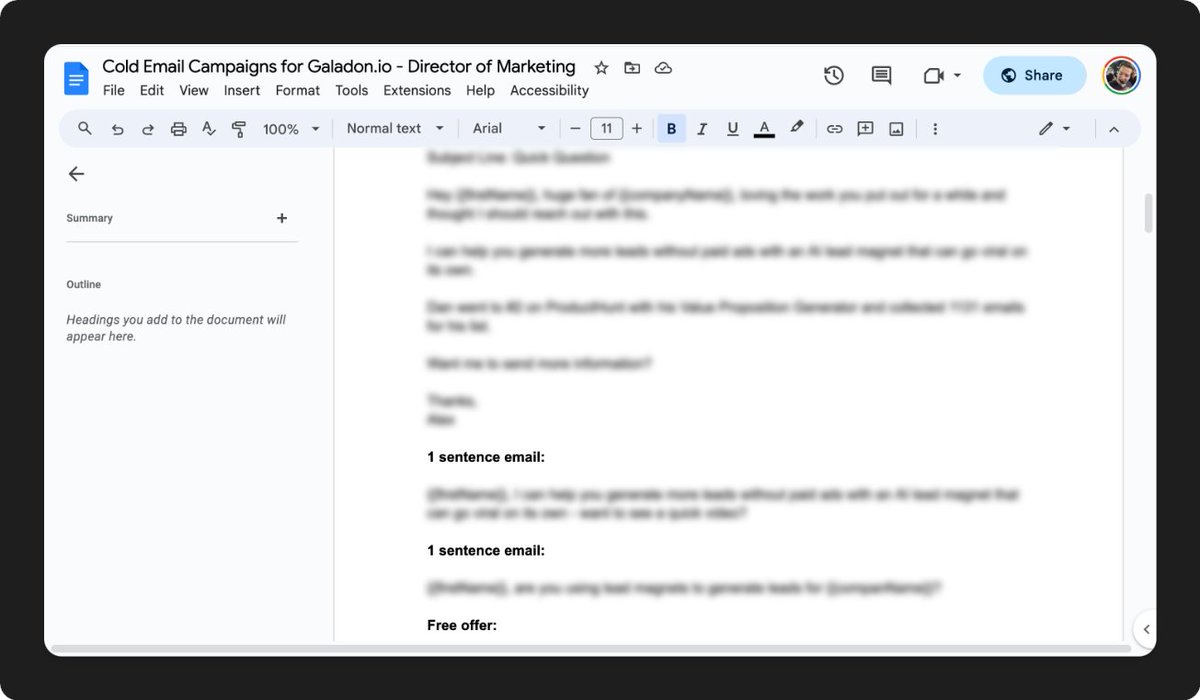Toggle italic formatting
The image size is (1200, 700).
point(702,128)
